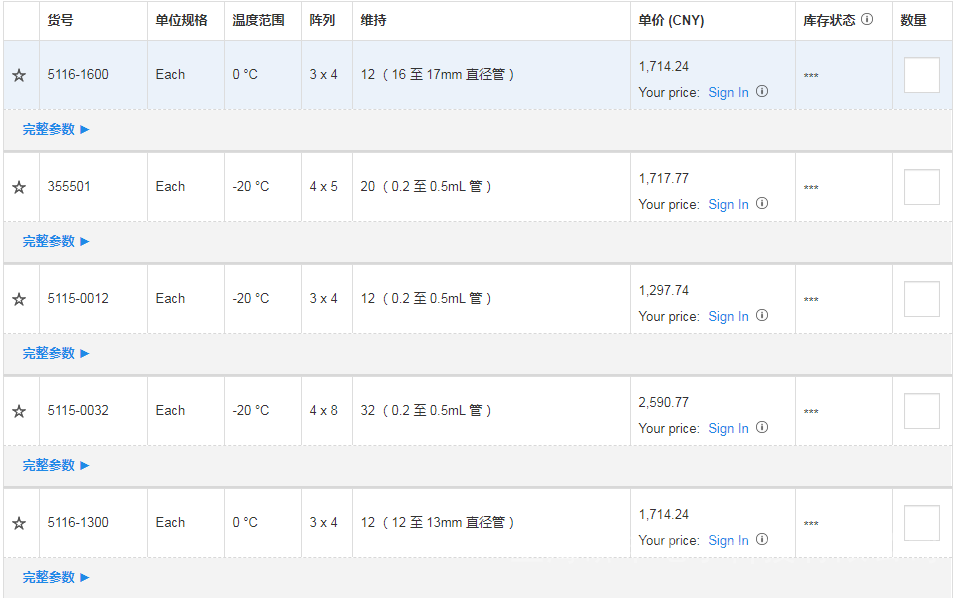This screenshot has height=598, width=964.
Task: Click price info icon for 5115-0032
Action: 762,428
